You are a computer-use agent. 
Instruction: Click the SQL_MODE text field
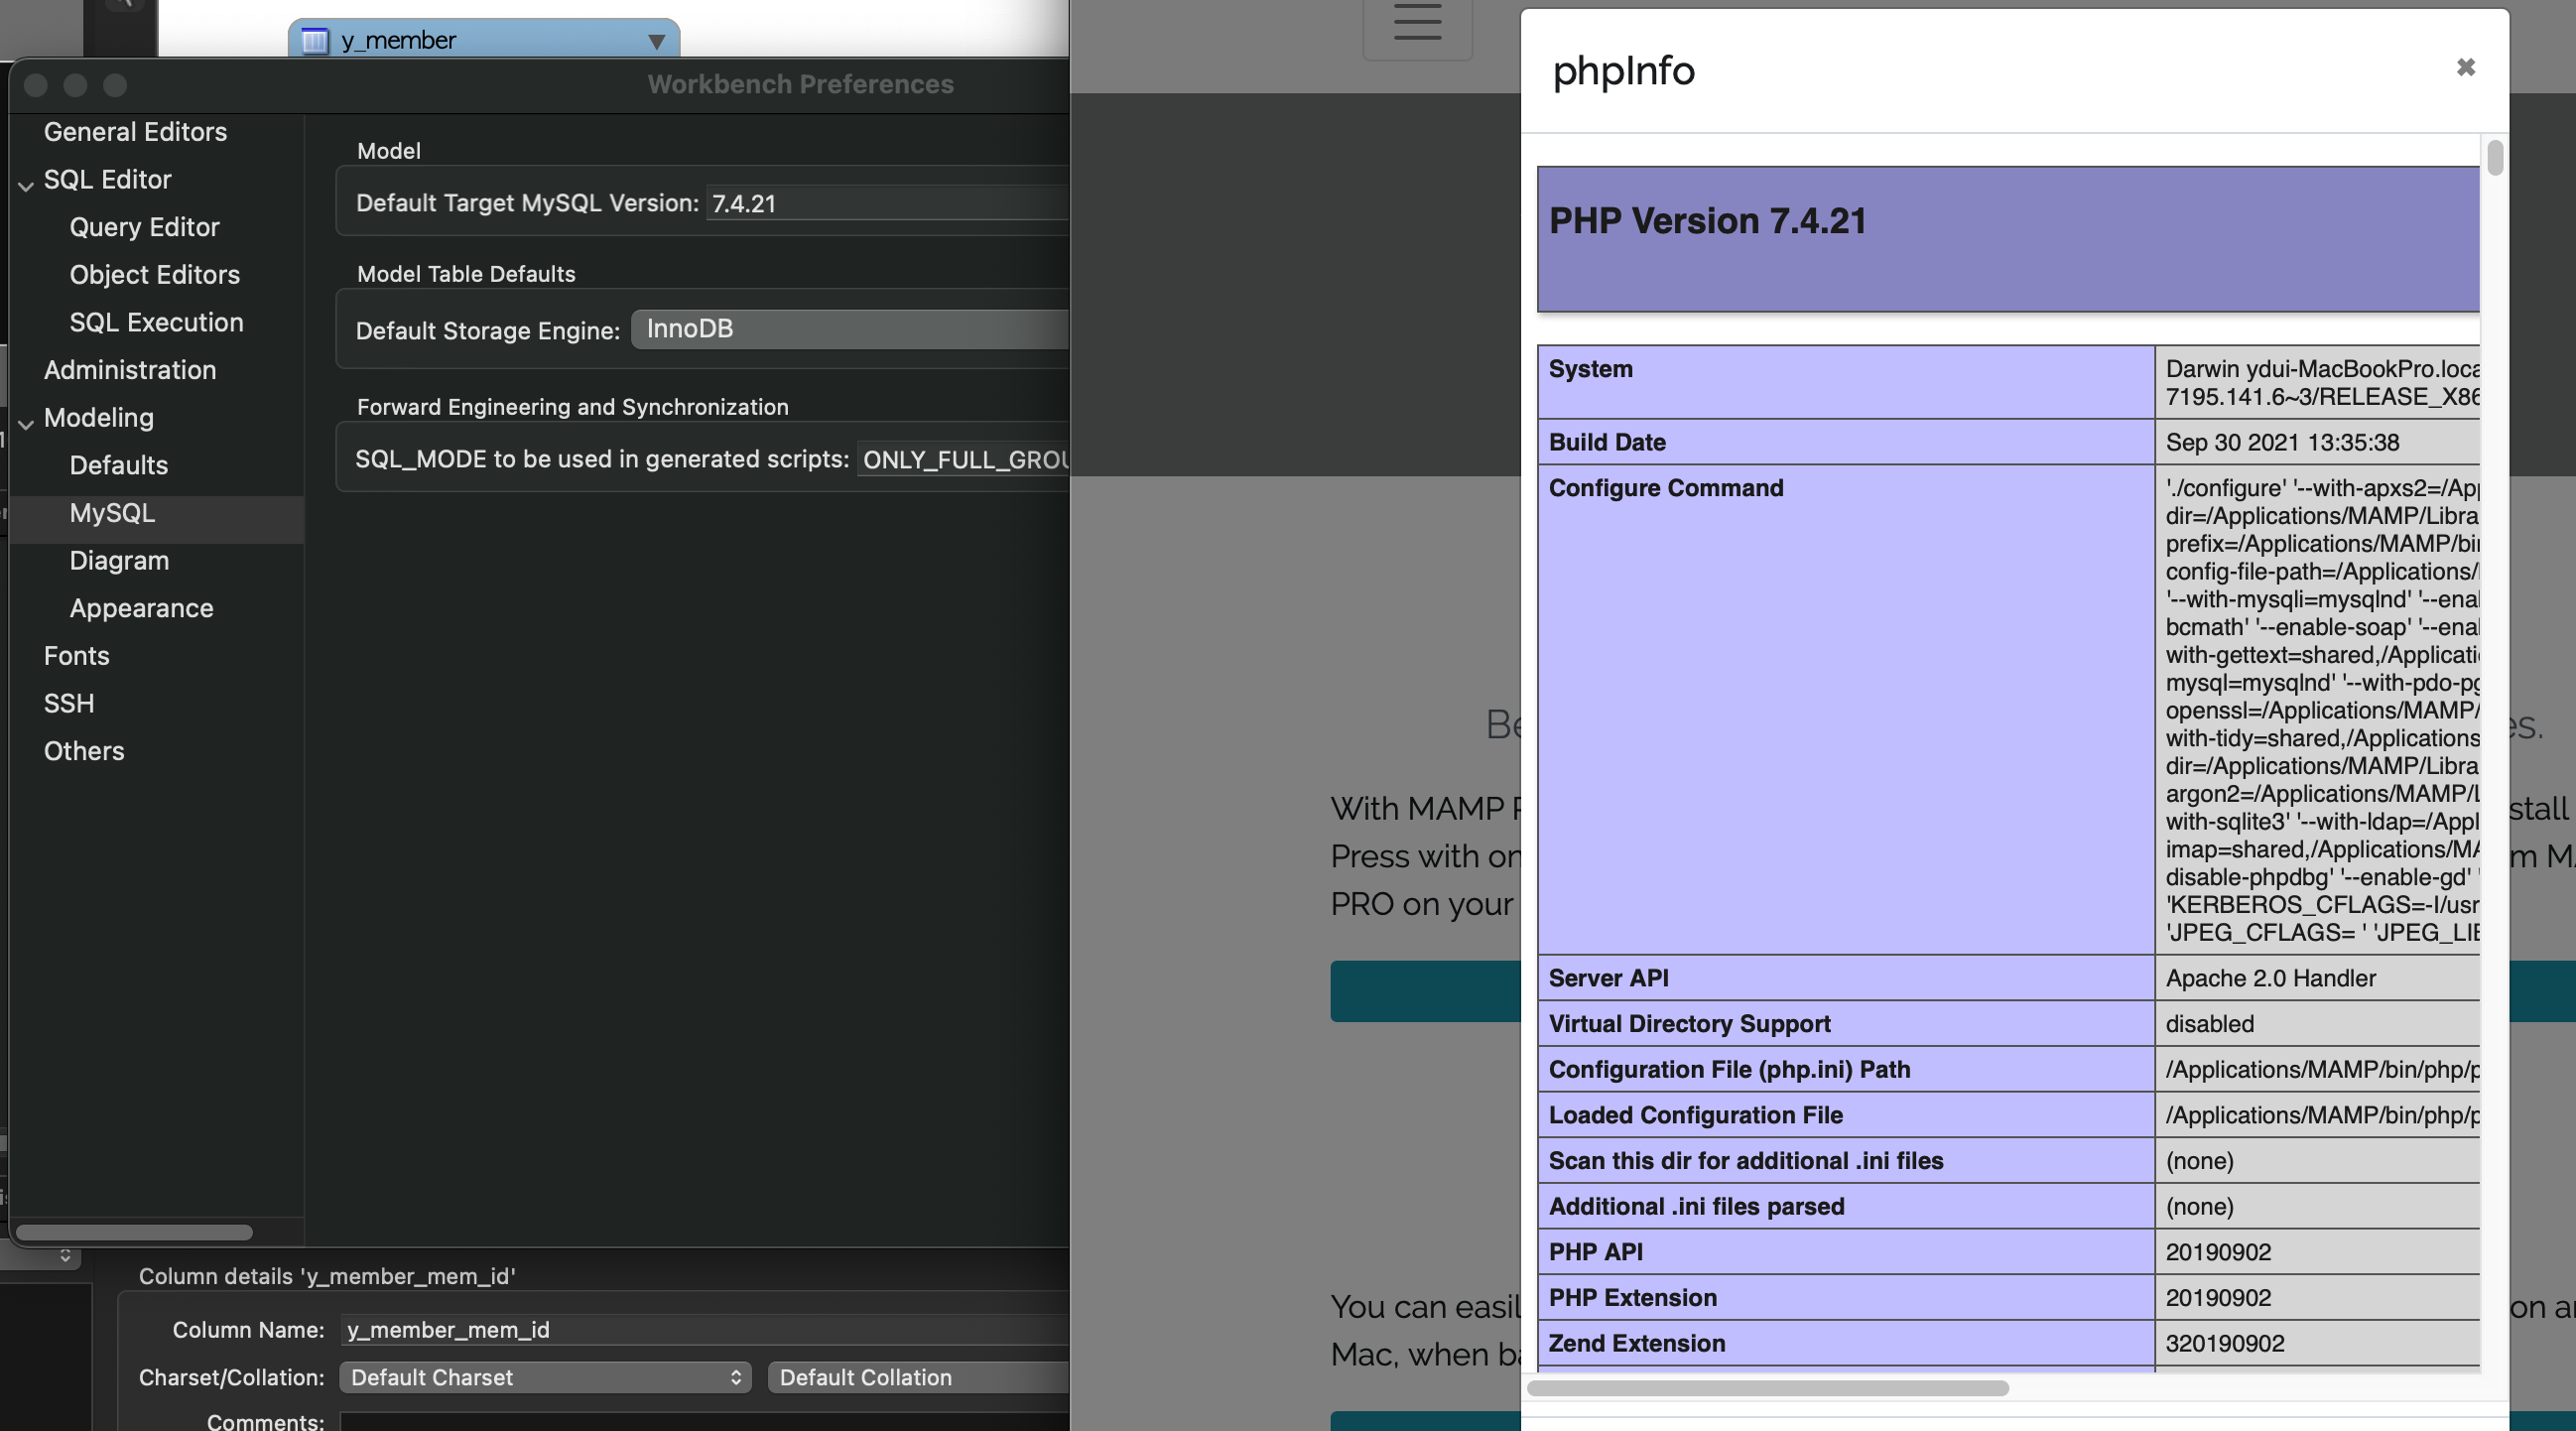pos(963,459)
